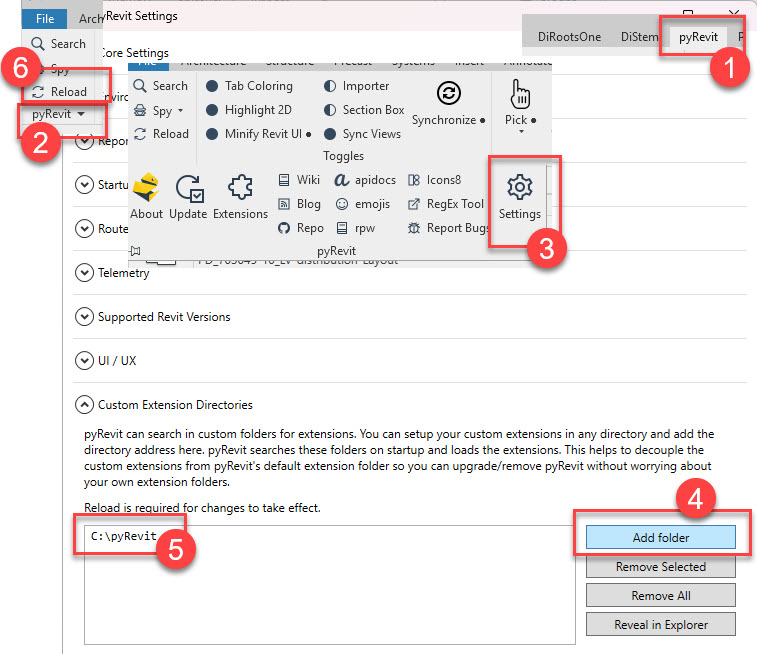Click the Core Settings heading
The height and width of the screenshot is (654, 757).
point(135,53)
